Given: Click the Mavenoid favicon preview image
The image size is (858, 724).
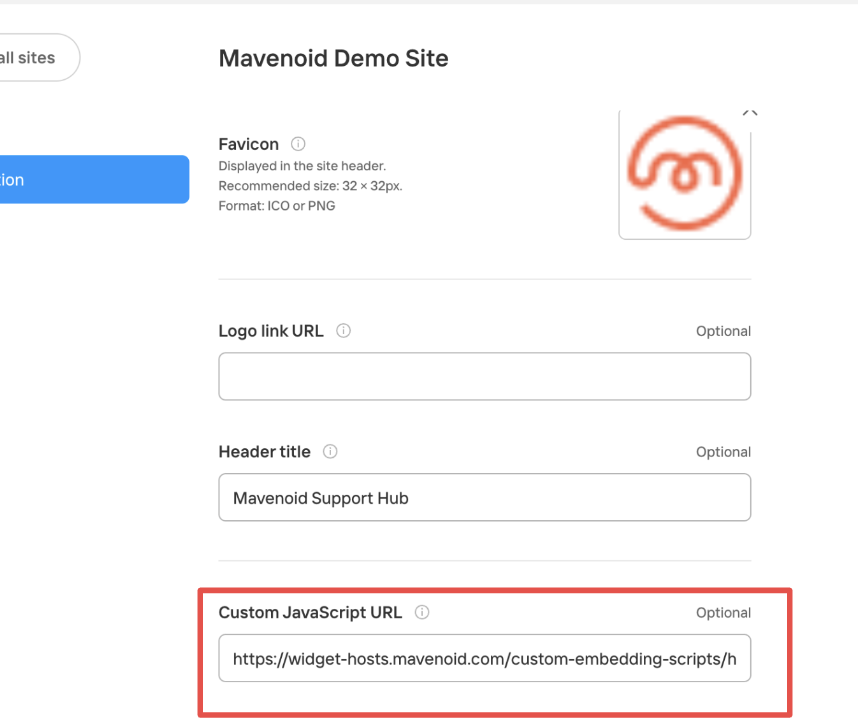Looking at the screenshot, I should pos(685,174).
